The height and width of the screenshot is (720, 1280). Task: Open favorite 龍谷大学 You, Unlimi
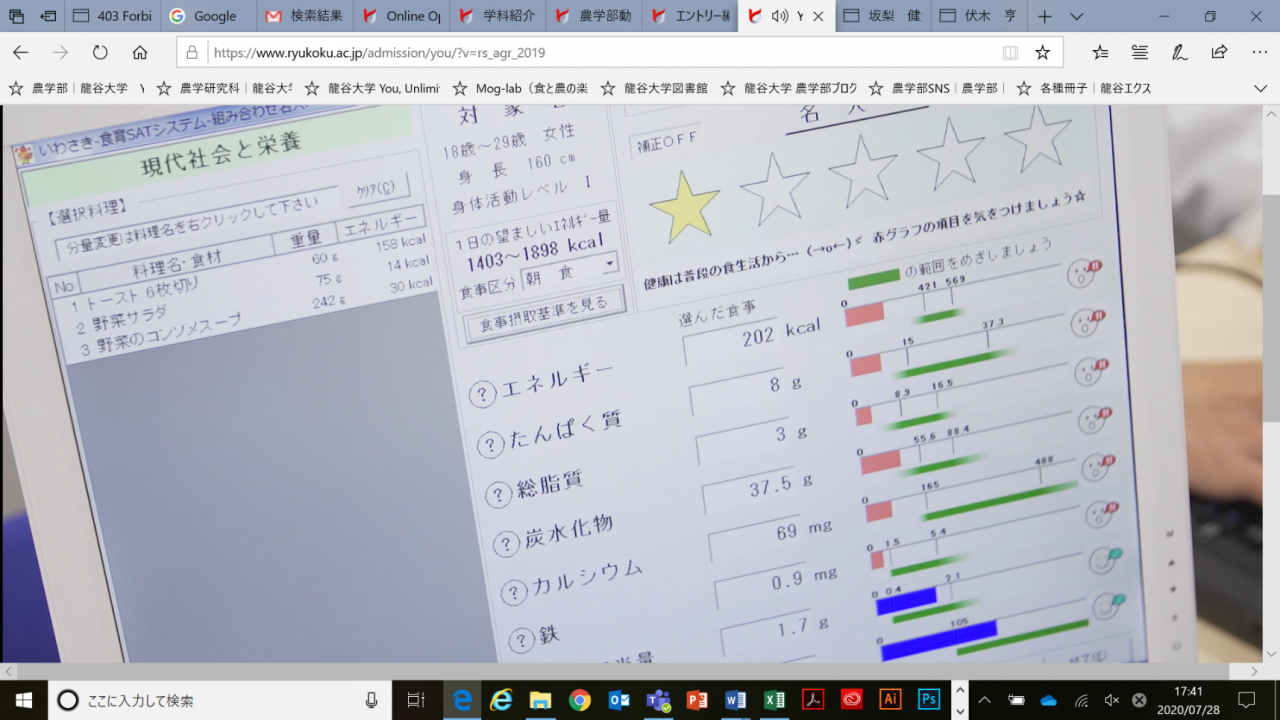click(374, 88)
